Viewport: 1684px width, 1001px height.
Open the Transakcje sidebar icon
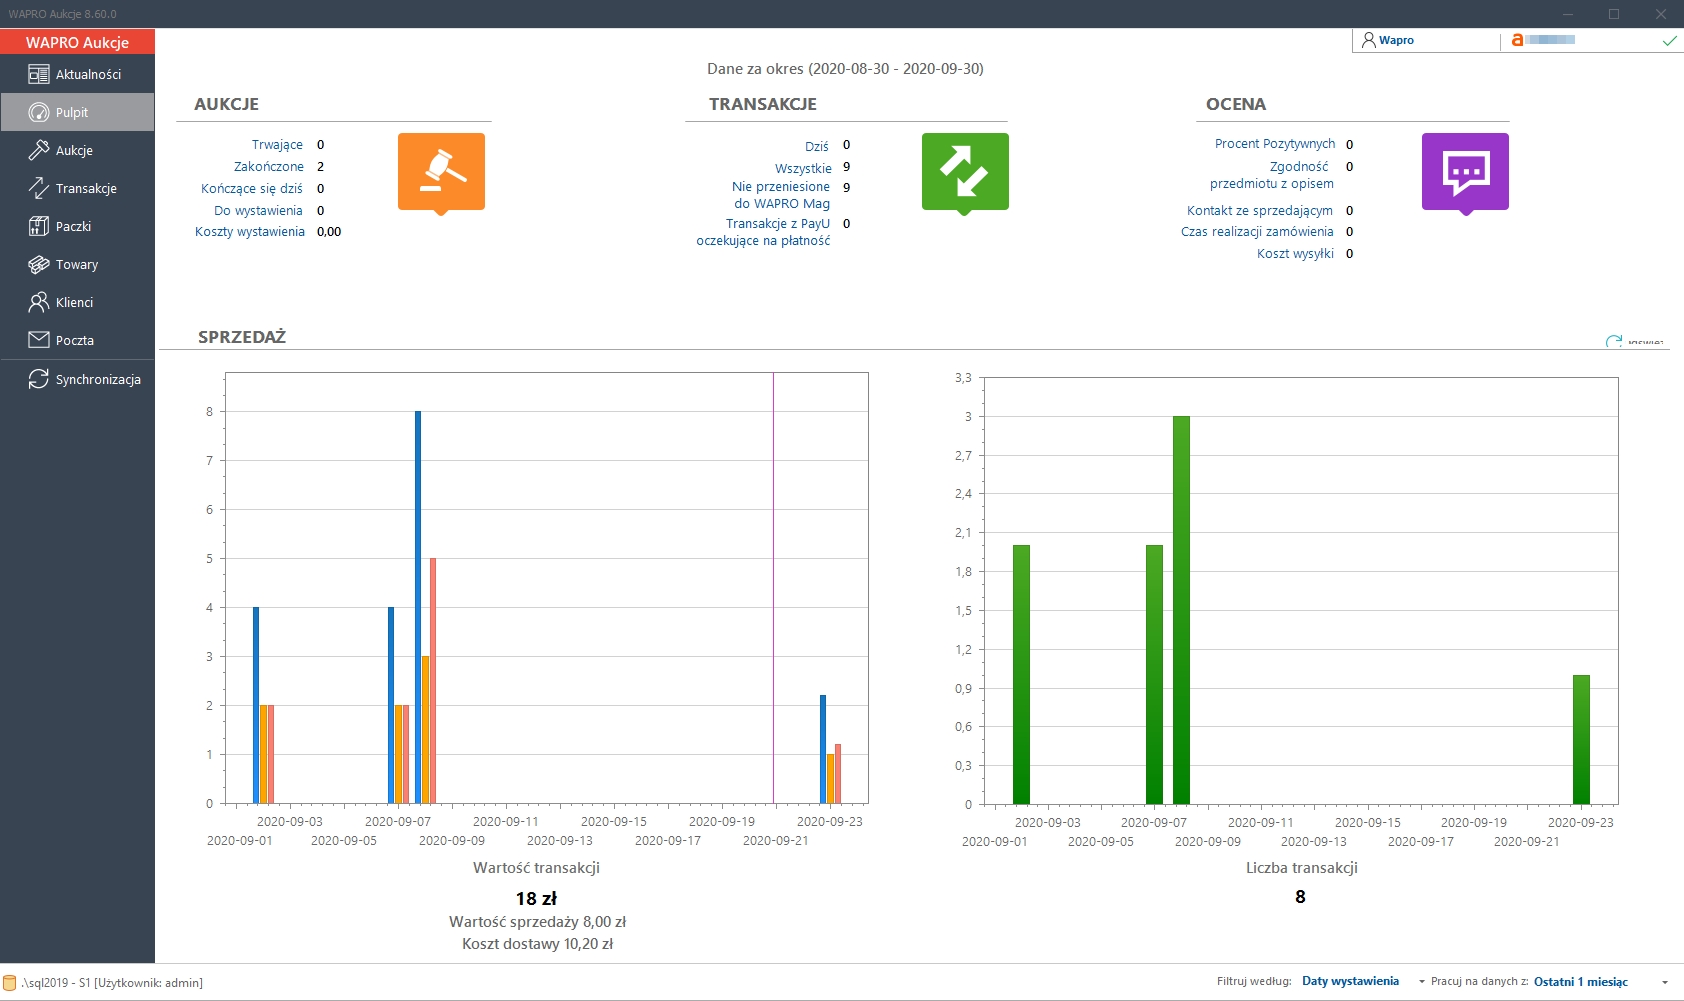click(39, 188)
